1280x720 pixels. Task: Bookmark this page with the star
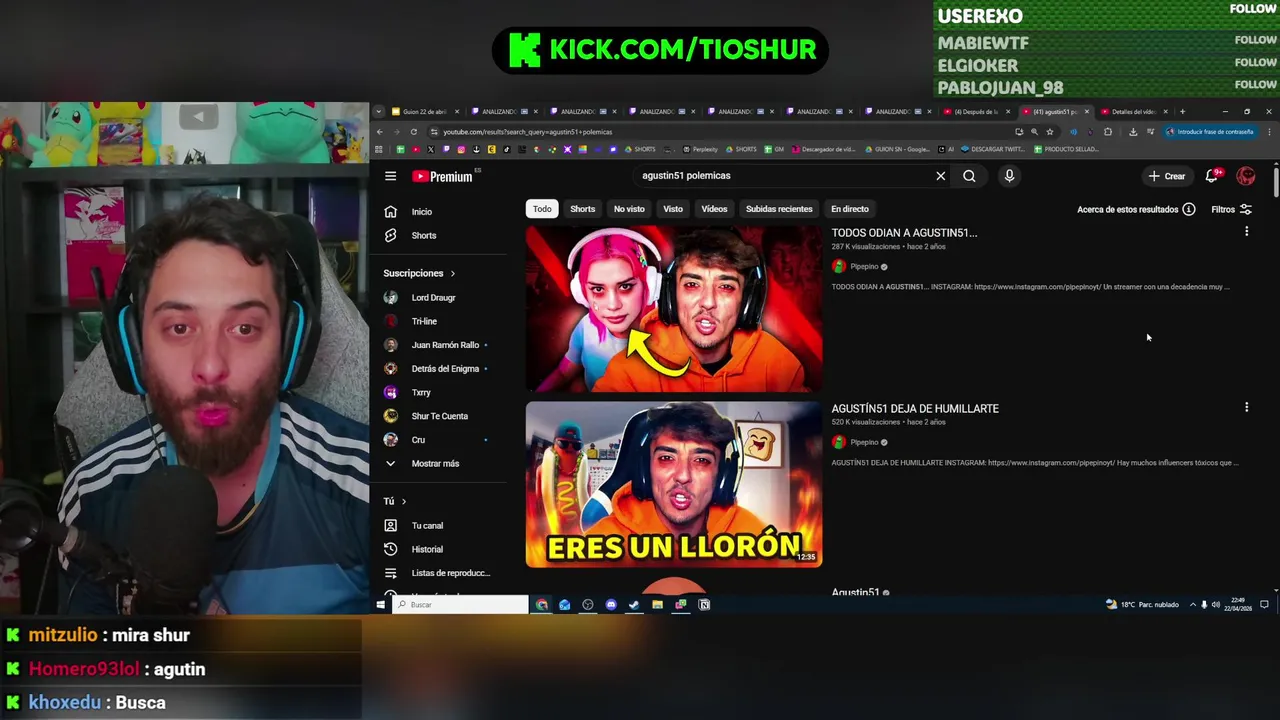coord(1049,132)
